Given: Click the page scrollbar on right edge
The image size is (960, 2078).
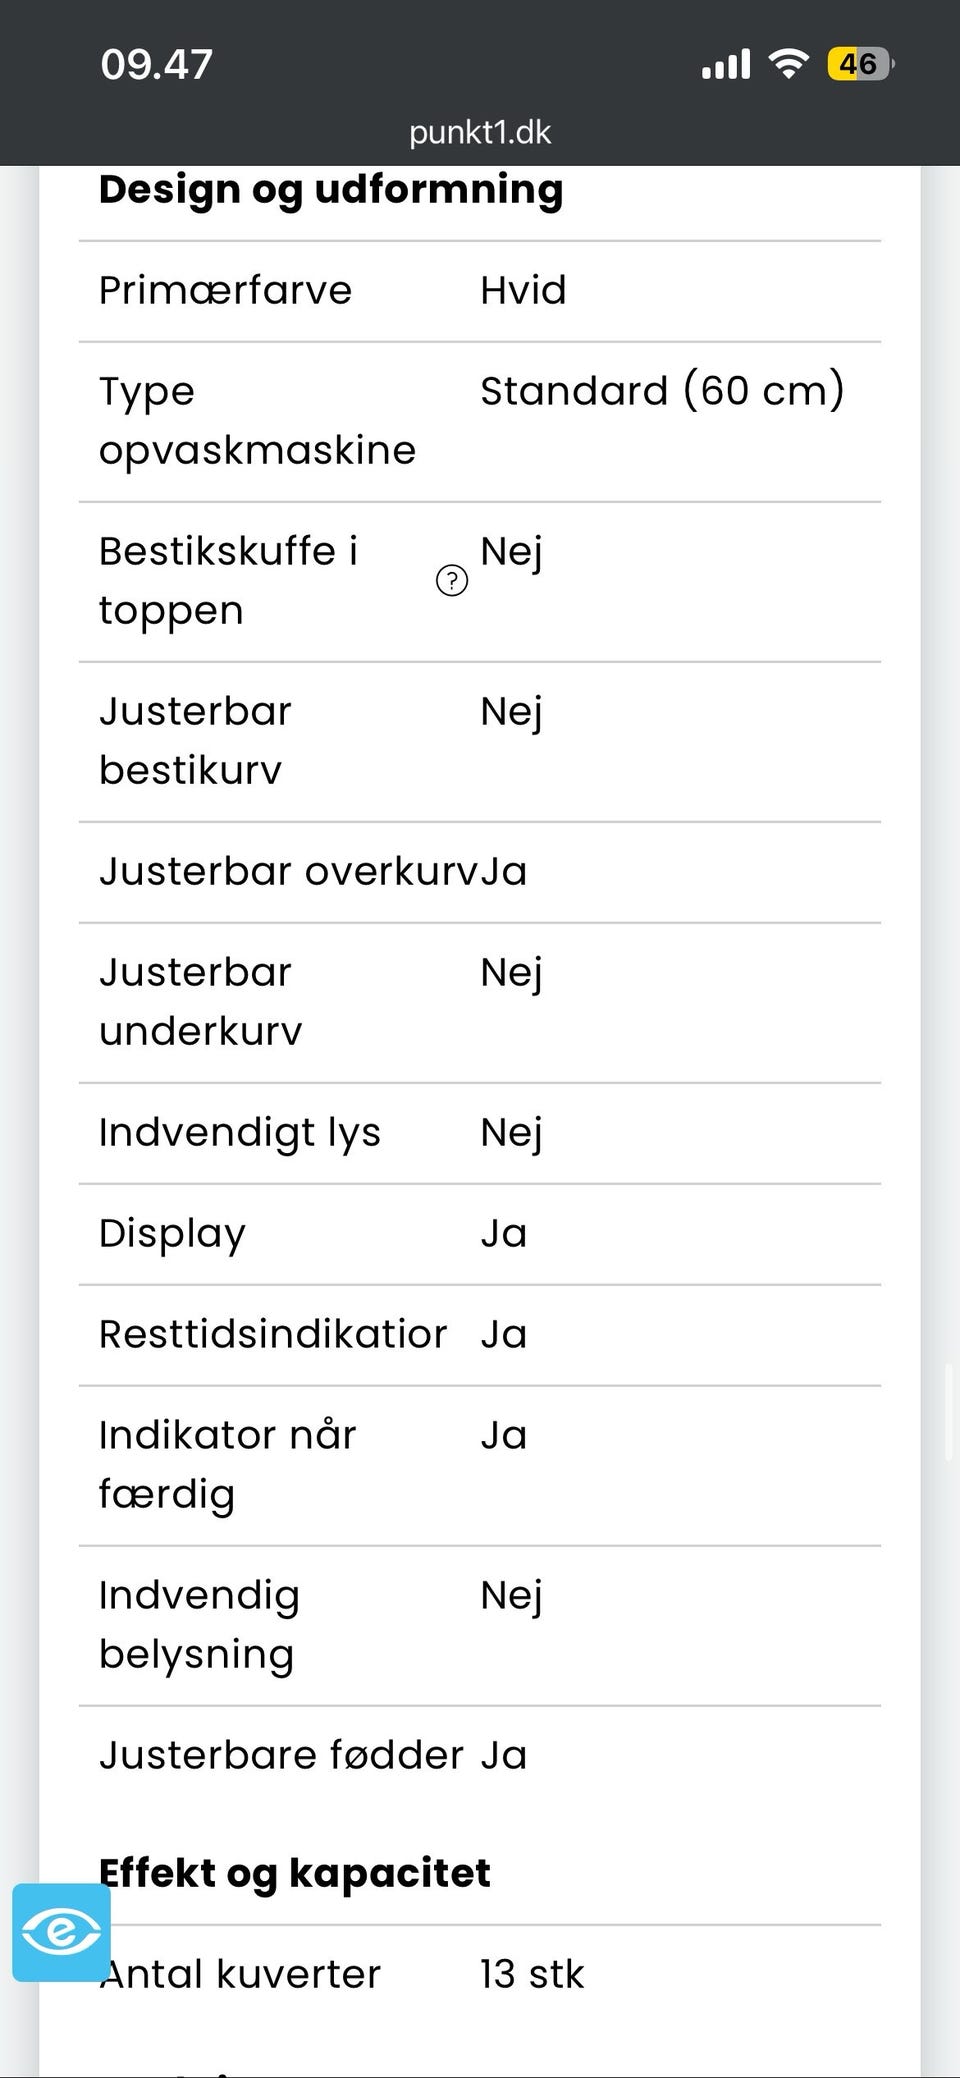Looking at the screenshot, I should click(x=949, y=1412).
